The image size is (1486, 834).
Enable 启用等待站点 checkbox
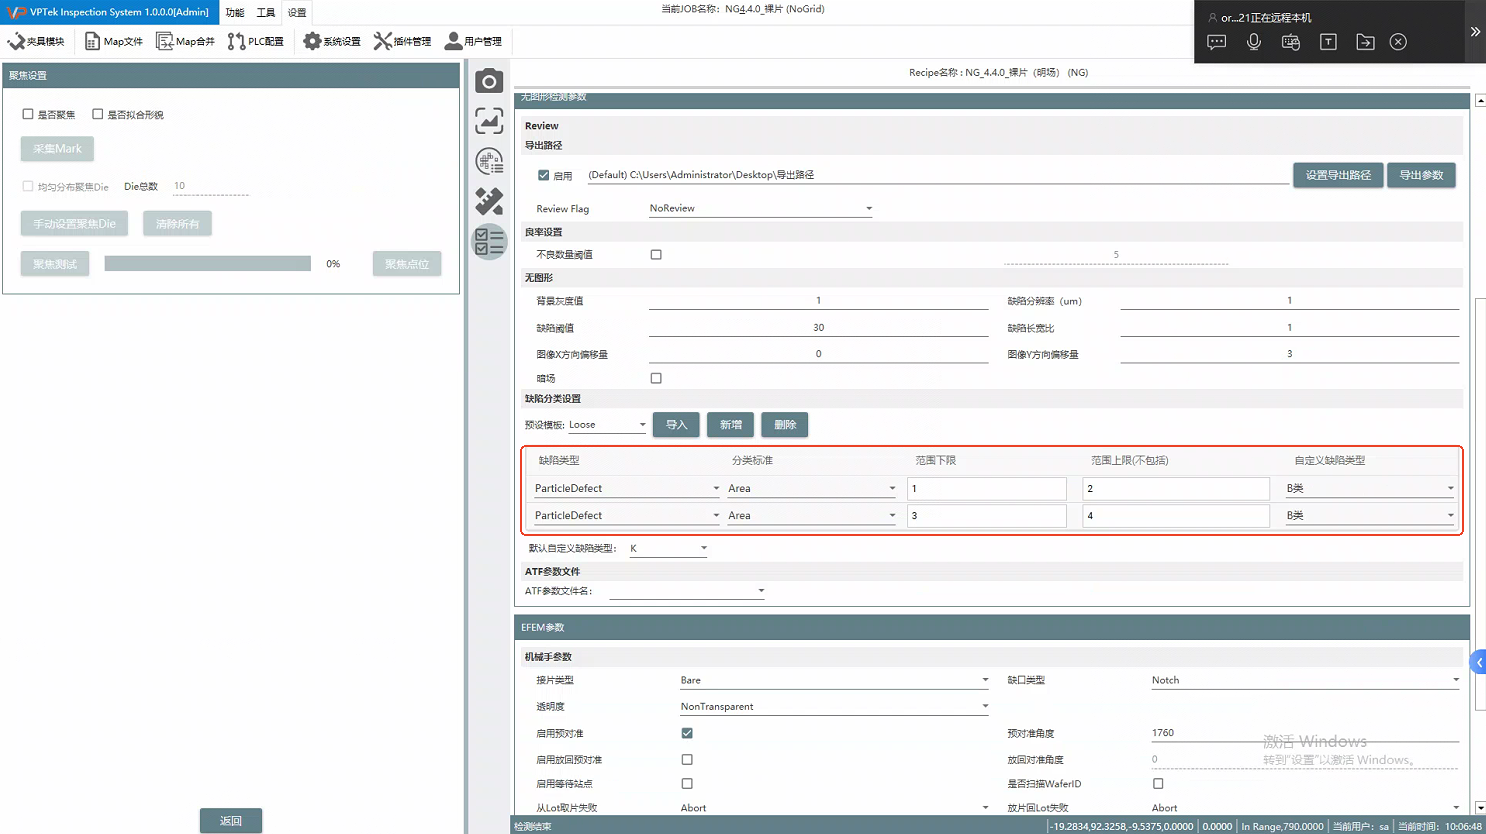point(687,784)
